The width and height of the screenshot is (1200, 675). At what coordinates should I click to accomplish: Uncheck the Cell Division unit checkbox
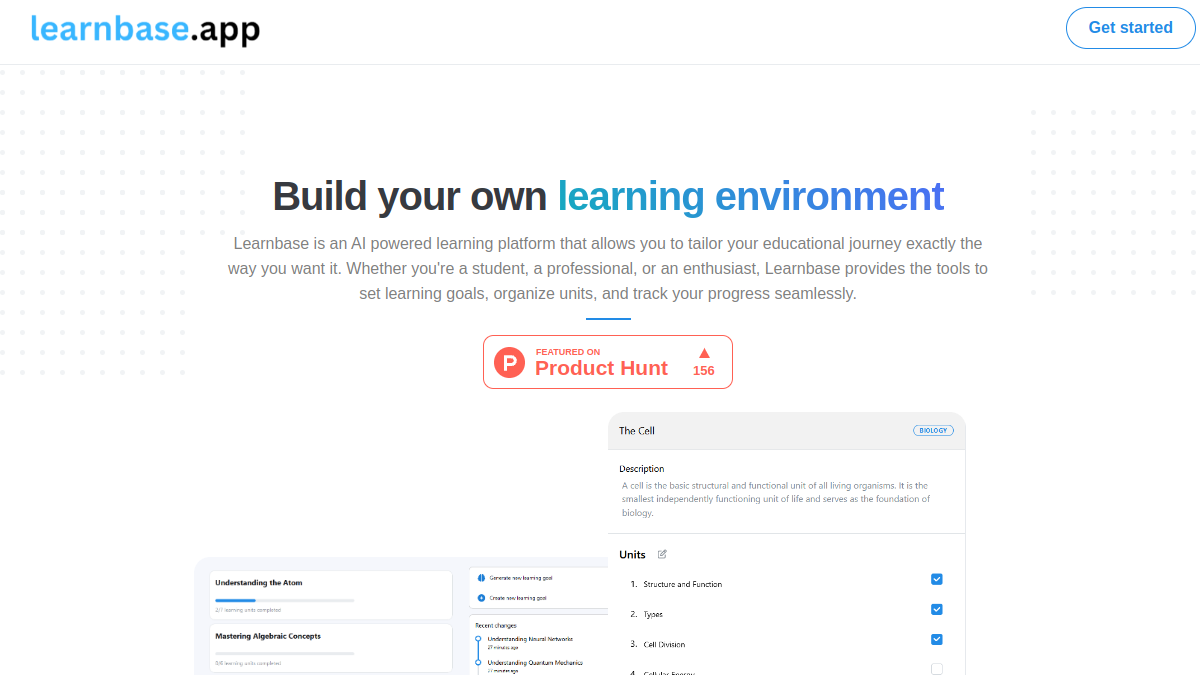click(937, 639)
